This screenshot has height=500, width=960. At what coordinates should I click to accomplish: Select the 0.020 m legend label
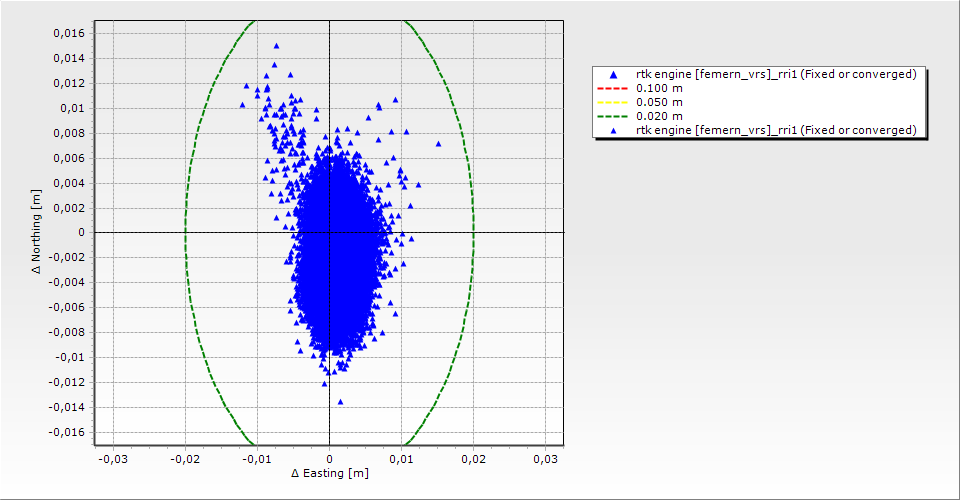[x=660, y=116]
